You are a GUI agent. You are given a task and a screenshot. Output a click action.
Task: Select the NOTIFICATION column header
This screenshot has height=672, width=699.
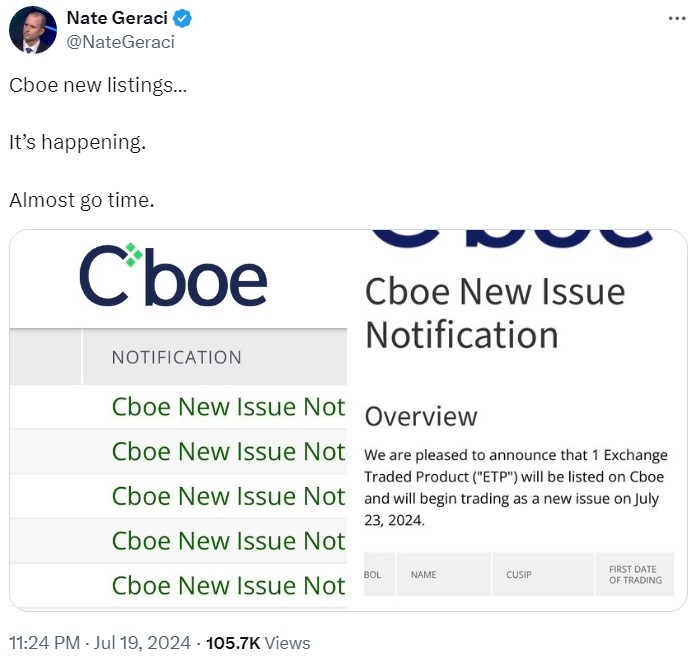point(177,357)
